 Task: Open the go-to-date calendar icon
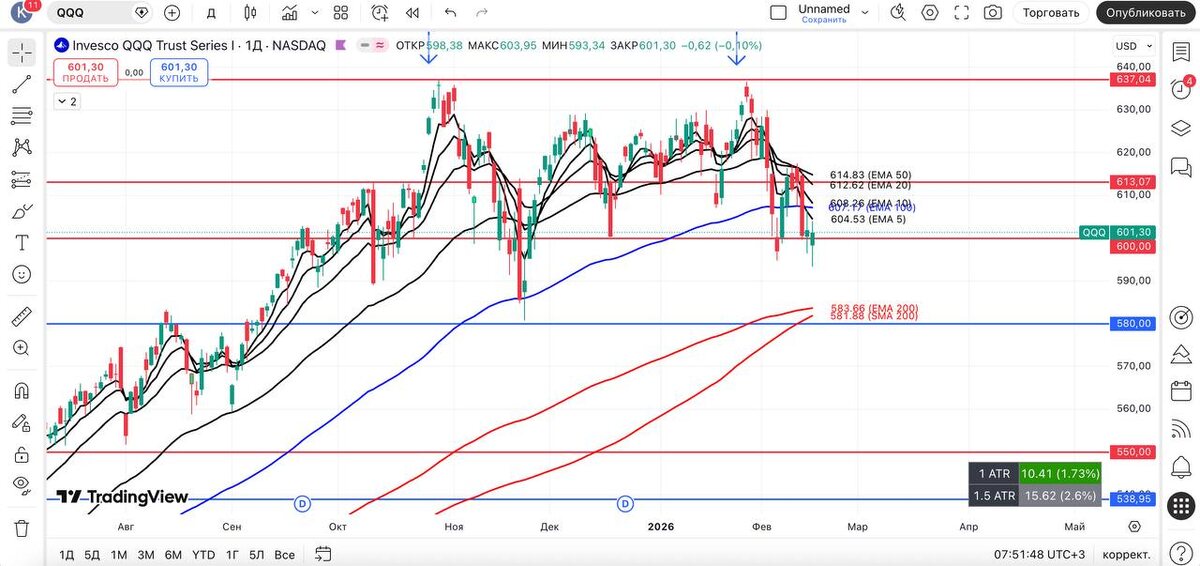click(323, 553)
